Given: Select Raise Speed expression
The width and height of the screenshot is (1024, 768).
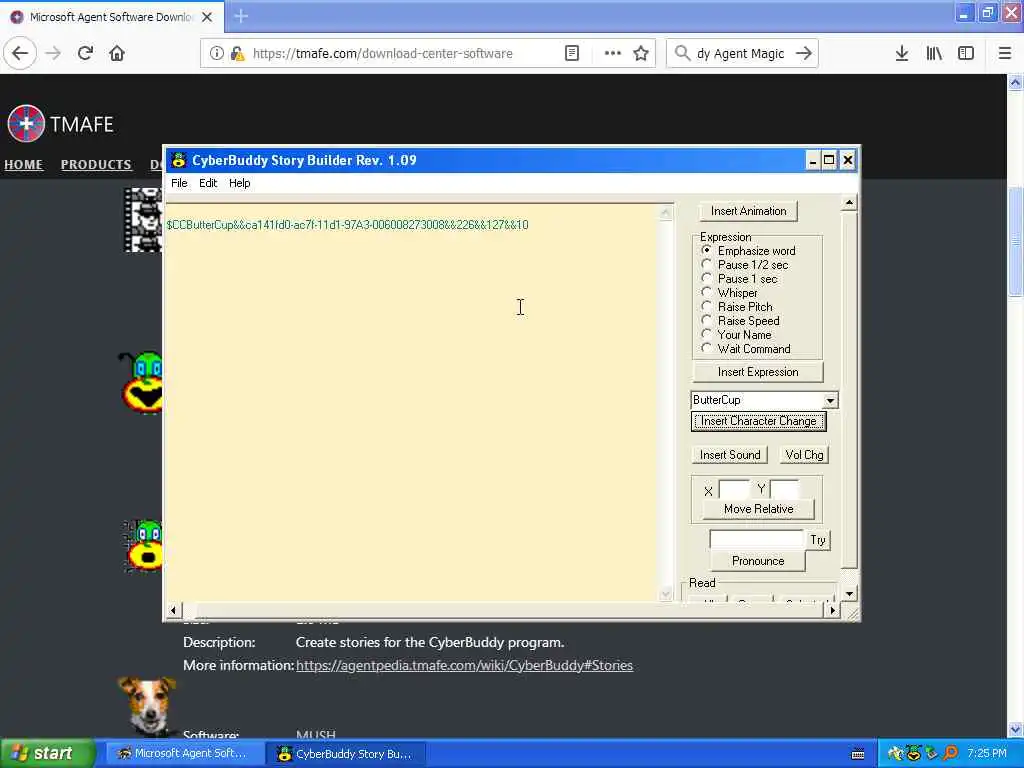Looking at the screenshot, I should pos(707,321).
